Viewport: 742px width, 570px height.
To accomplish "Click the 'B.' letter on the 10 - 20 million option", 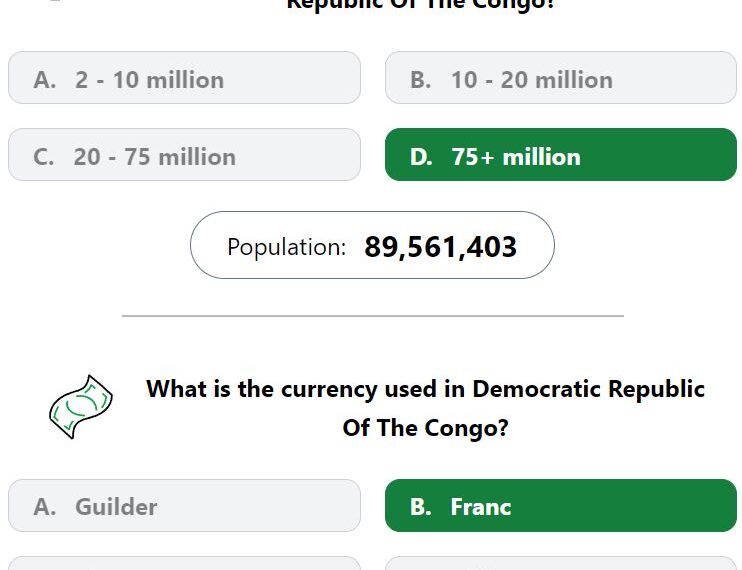I will tap(421, 80).
